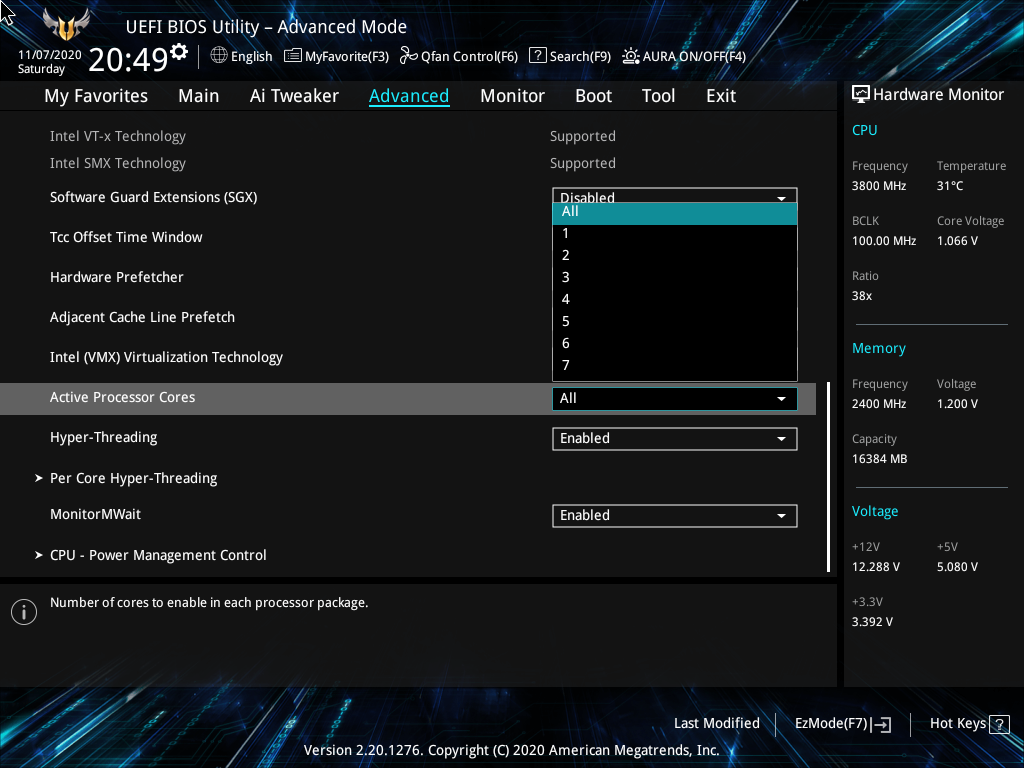Expand Per Core Hyper-Threading submenu

click(x=133, y=478)
